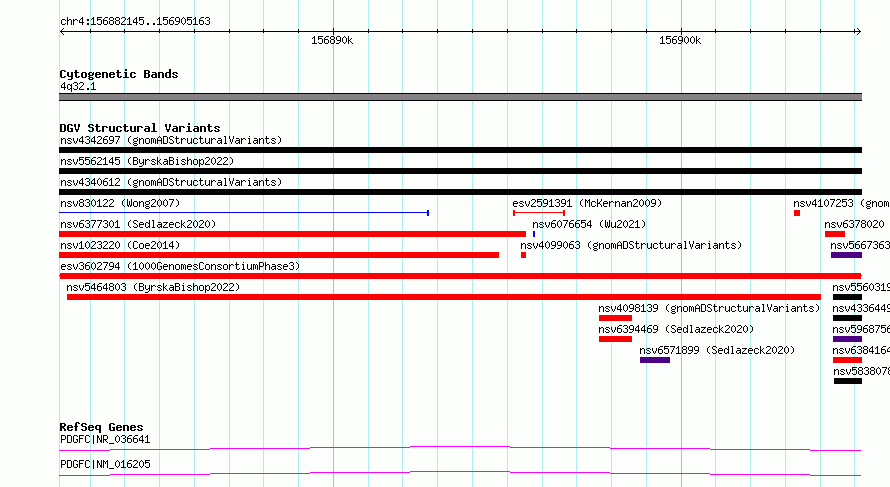This screenshot has height=487, width=890.
Task: Open the nsv1023220 (Coe2014) label
Action: click(120, 245)
